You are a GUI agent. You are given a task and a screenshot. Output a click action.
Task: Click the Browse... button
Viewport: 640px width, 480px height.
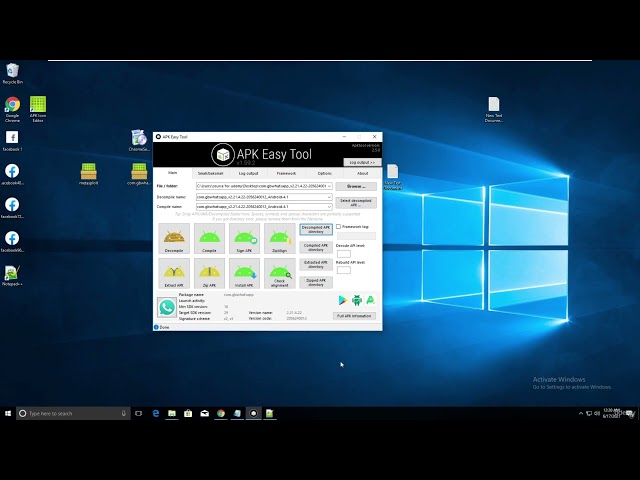click(356, 187)
